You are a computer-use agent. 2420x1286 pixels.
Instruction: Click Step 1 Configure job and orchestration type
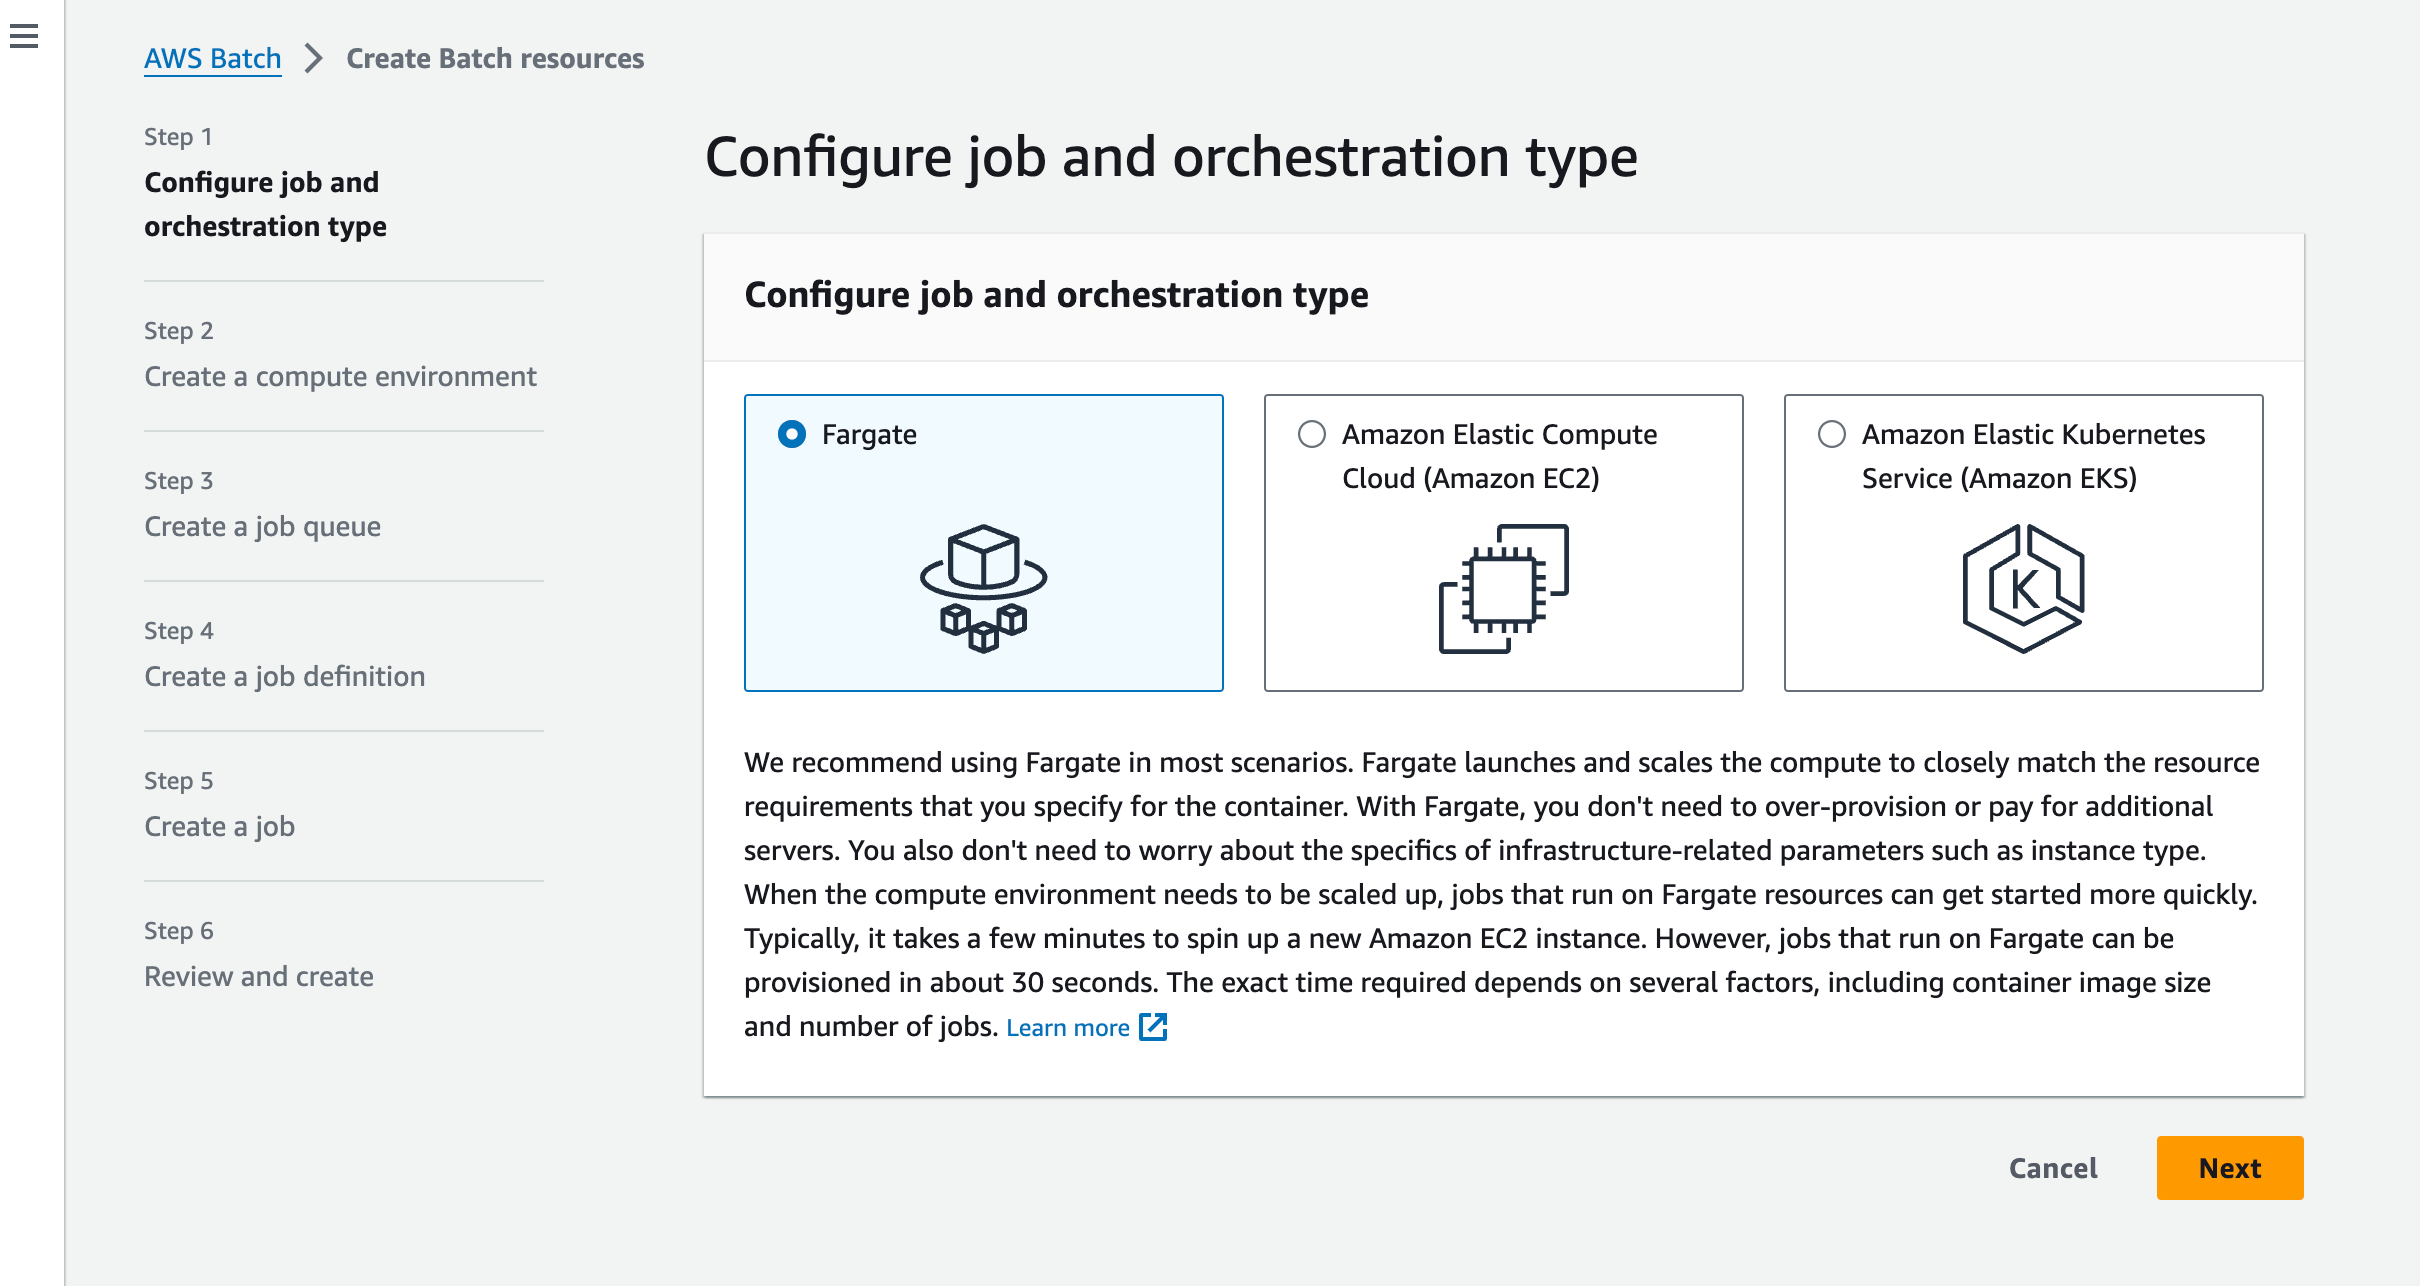pyautogui.click(x=265, y=204)
